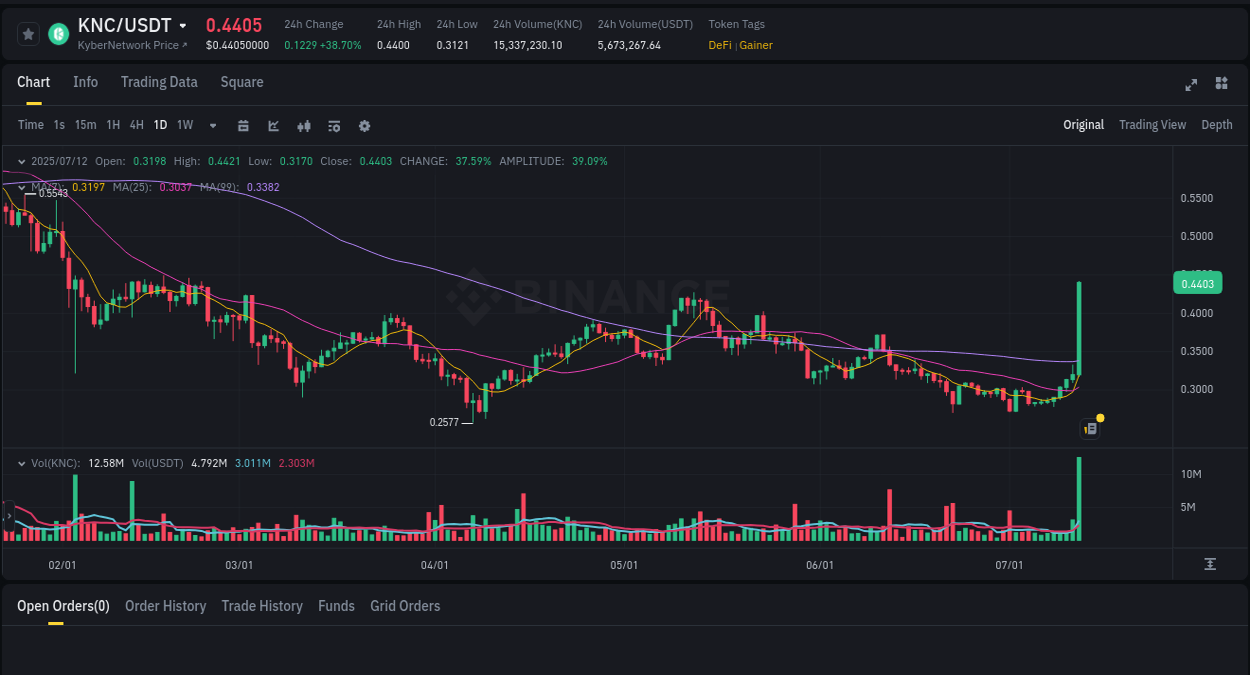Open the calendar date-range picker icon
1250x675 pixels.
[243, 125]
